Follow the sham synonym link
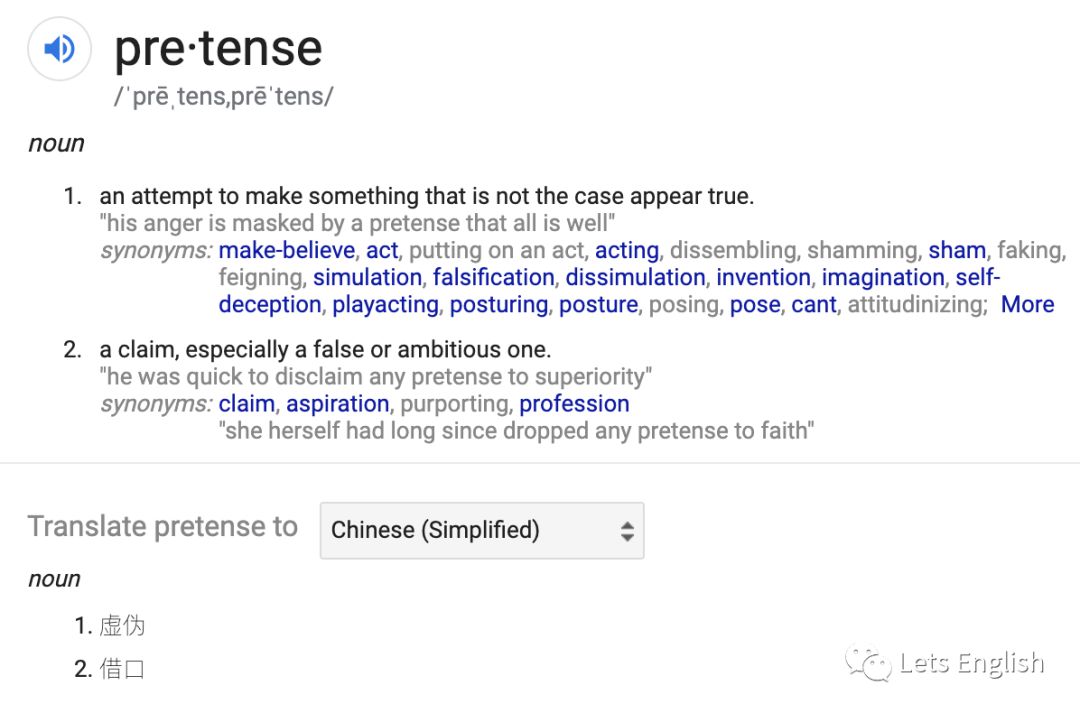The image size is (1080, 713). point(957,250)
